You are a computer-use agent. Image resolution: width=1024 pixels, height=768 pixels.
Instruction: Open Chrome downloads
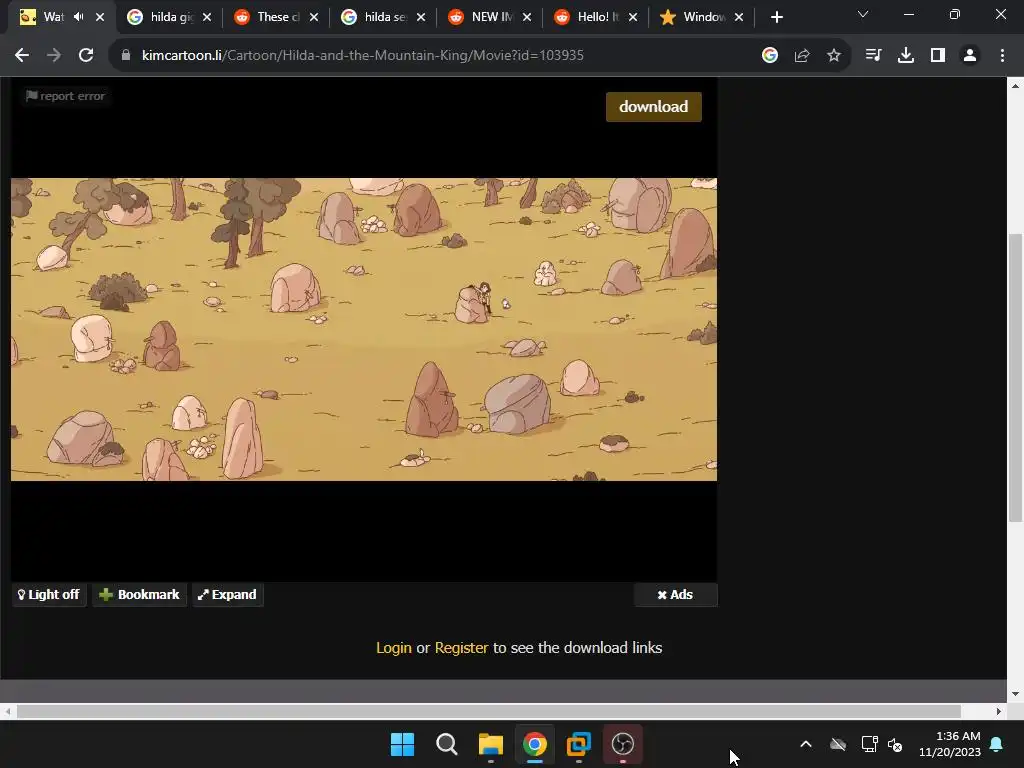tap(906, 56)
